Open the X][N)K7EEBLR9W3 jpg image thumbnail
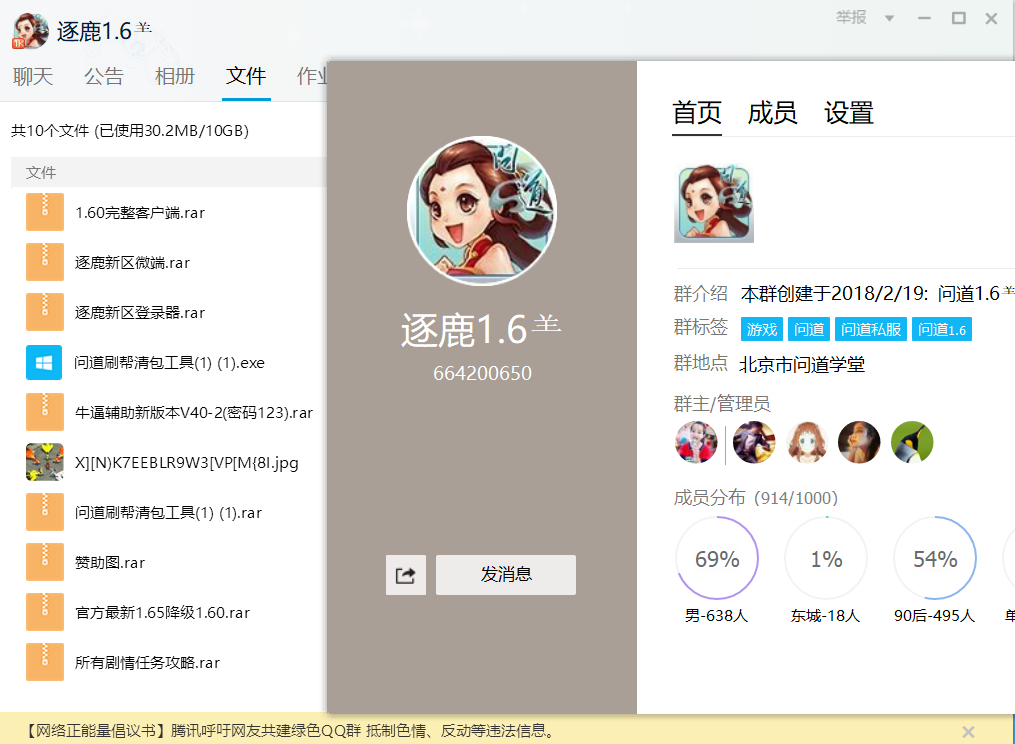 click(45, 462)
